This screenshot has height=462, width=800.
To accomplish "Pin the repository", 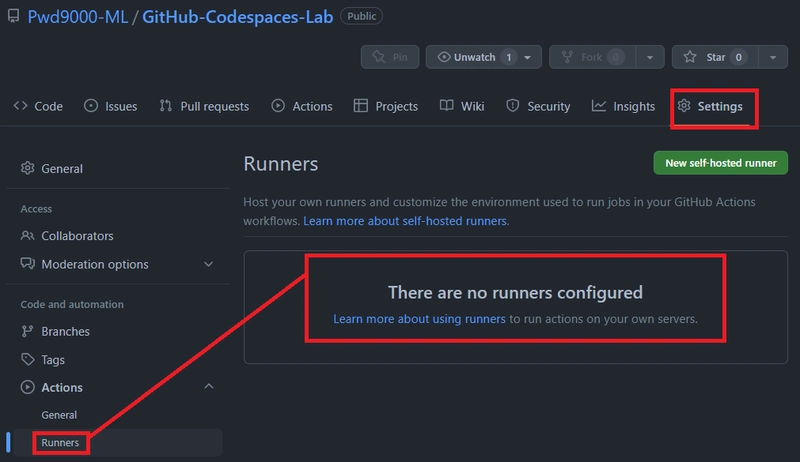I will (390, 57).
